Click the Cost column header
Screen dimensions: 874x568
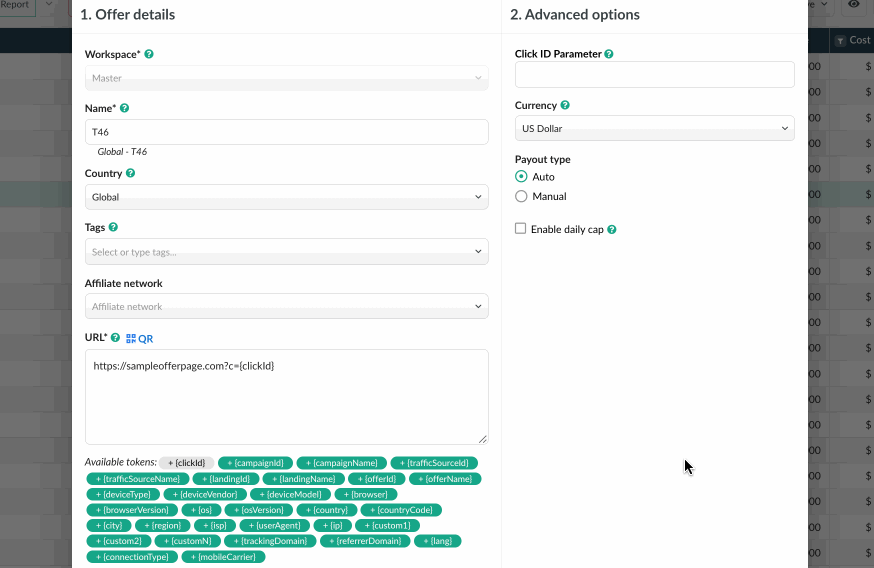point(860,40)
